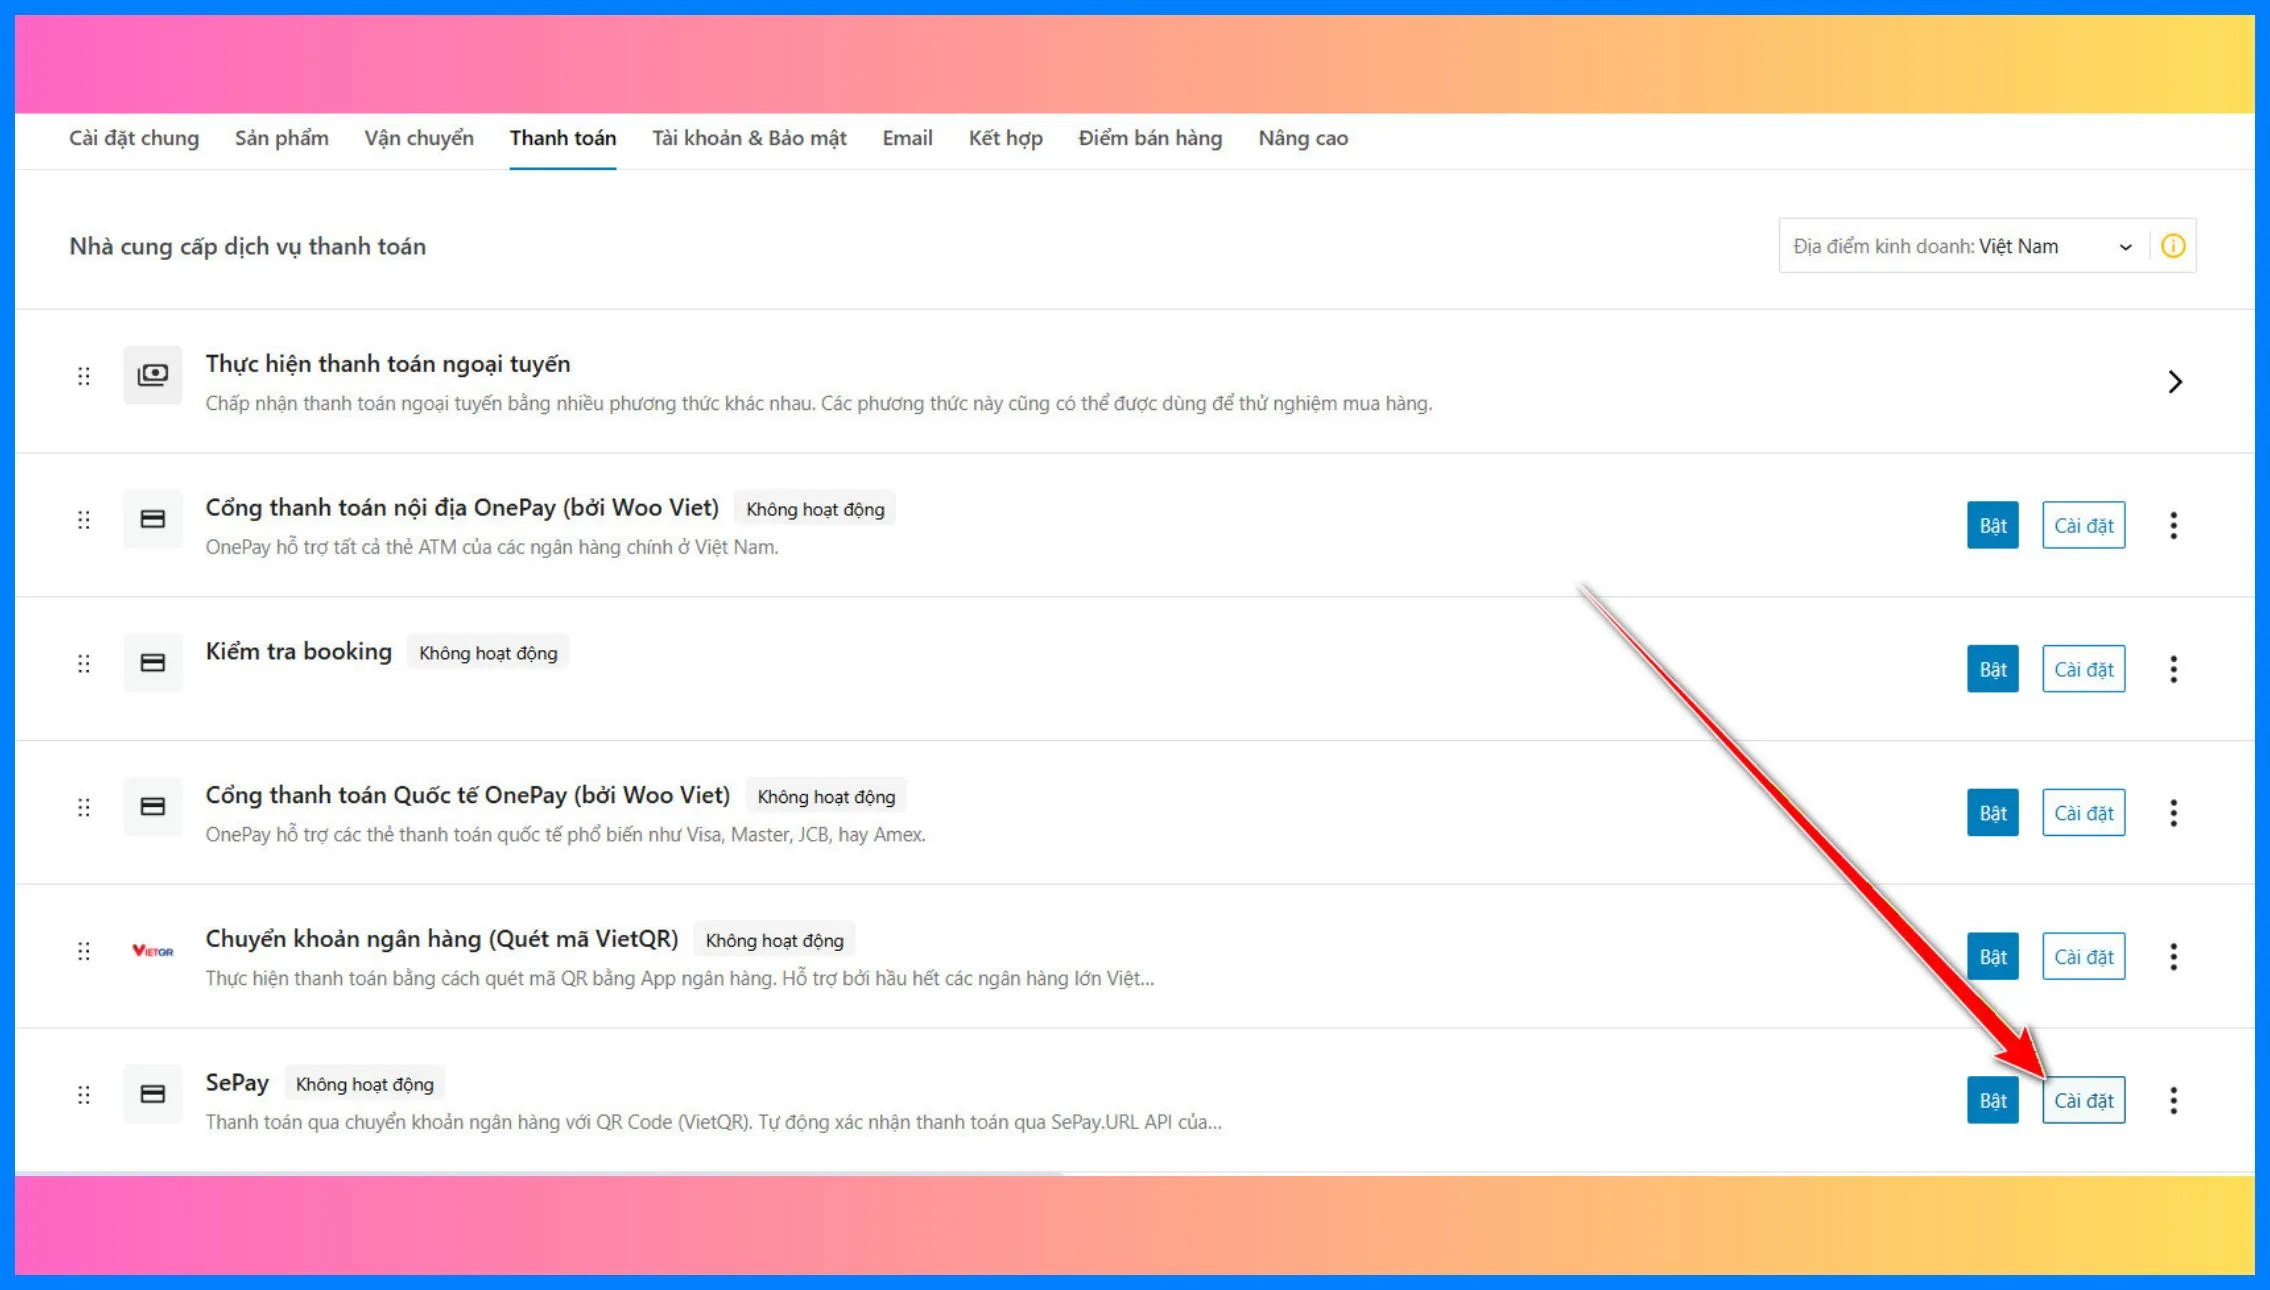Open Địa điểm kinh doanh dropdown

click(1962, 246)
